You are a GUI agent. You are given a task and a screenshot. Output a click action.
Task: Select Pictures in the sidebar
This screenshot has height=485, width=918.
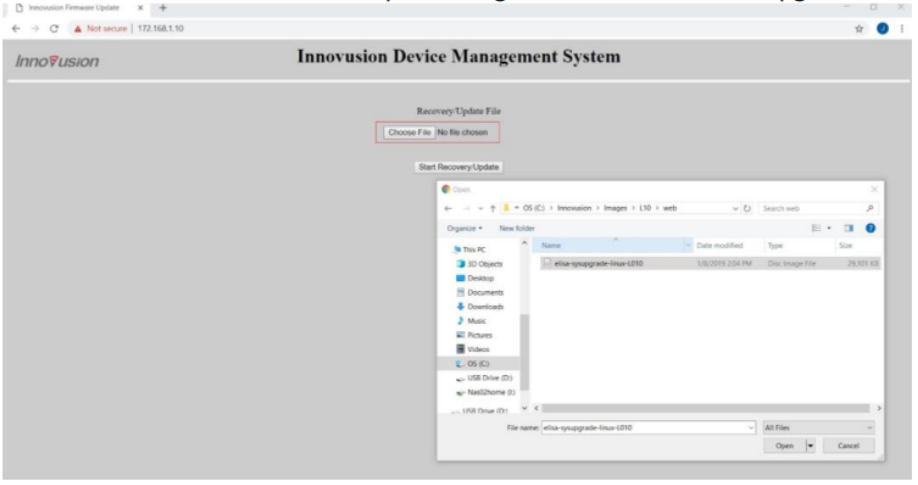point(474,335)
